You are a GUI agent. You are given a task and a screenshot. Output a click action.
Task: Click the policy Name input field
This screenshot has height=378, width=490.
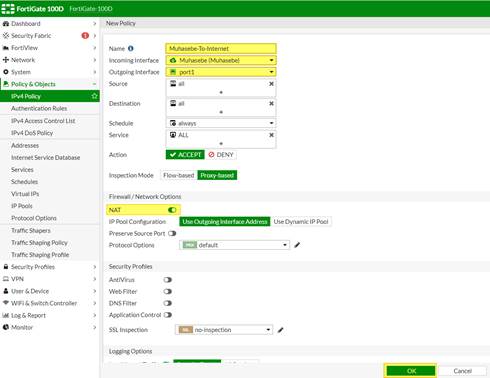coord(221,49)
